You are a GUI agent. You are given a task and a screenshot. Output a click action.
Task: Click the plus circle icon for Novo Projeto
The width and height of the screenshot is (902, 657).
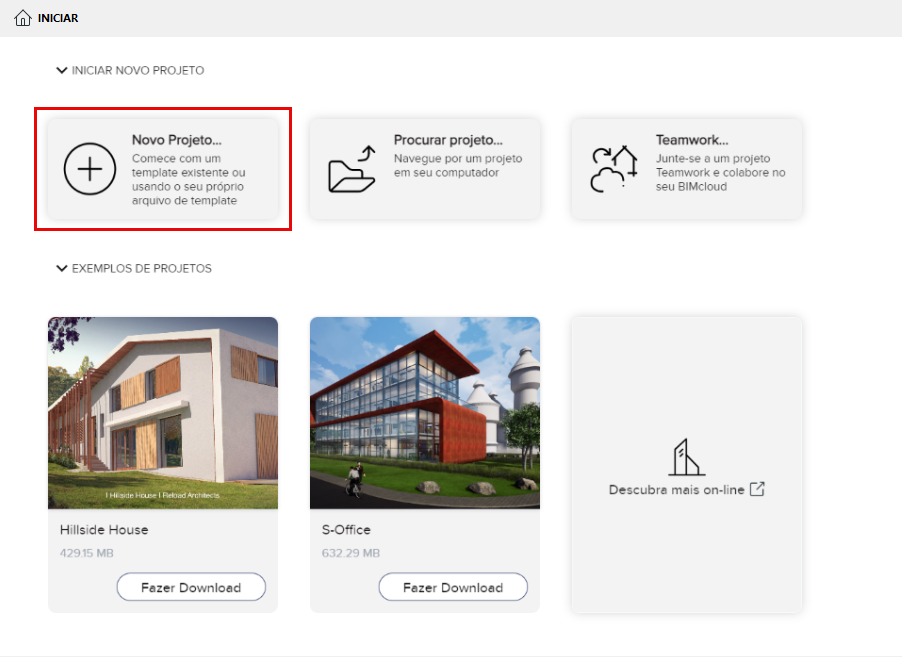tap(90, 169)
